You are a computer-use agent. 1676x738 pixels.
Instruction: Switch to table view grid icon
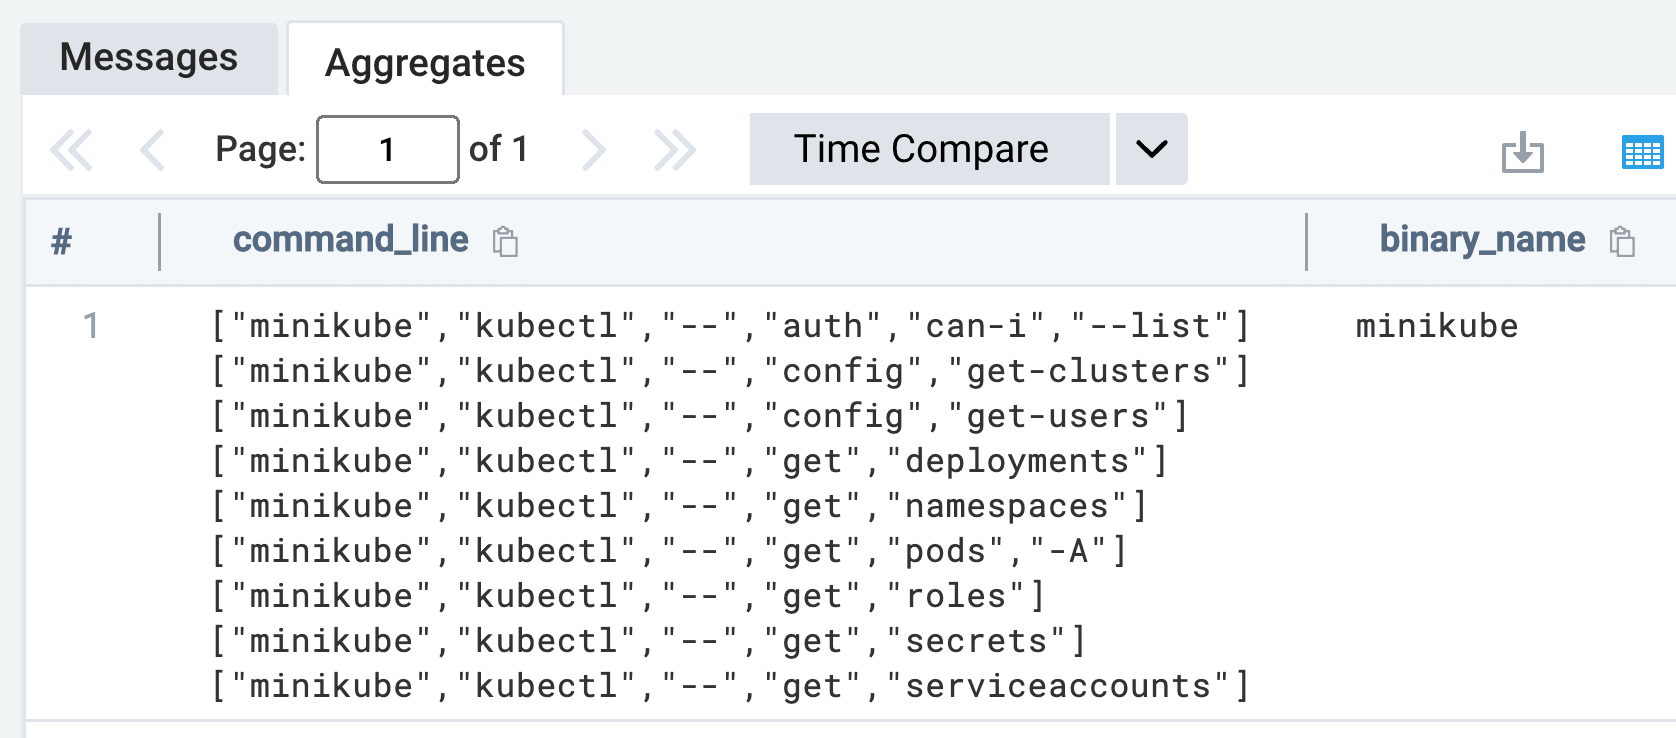(1642, 152)
